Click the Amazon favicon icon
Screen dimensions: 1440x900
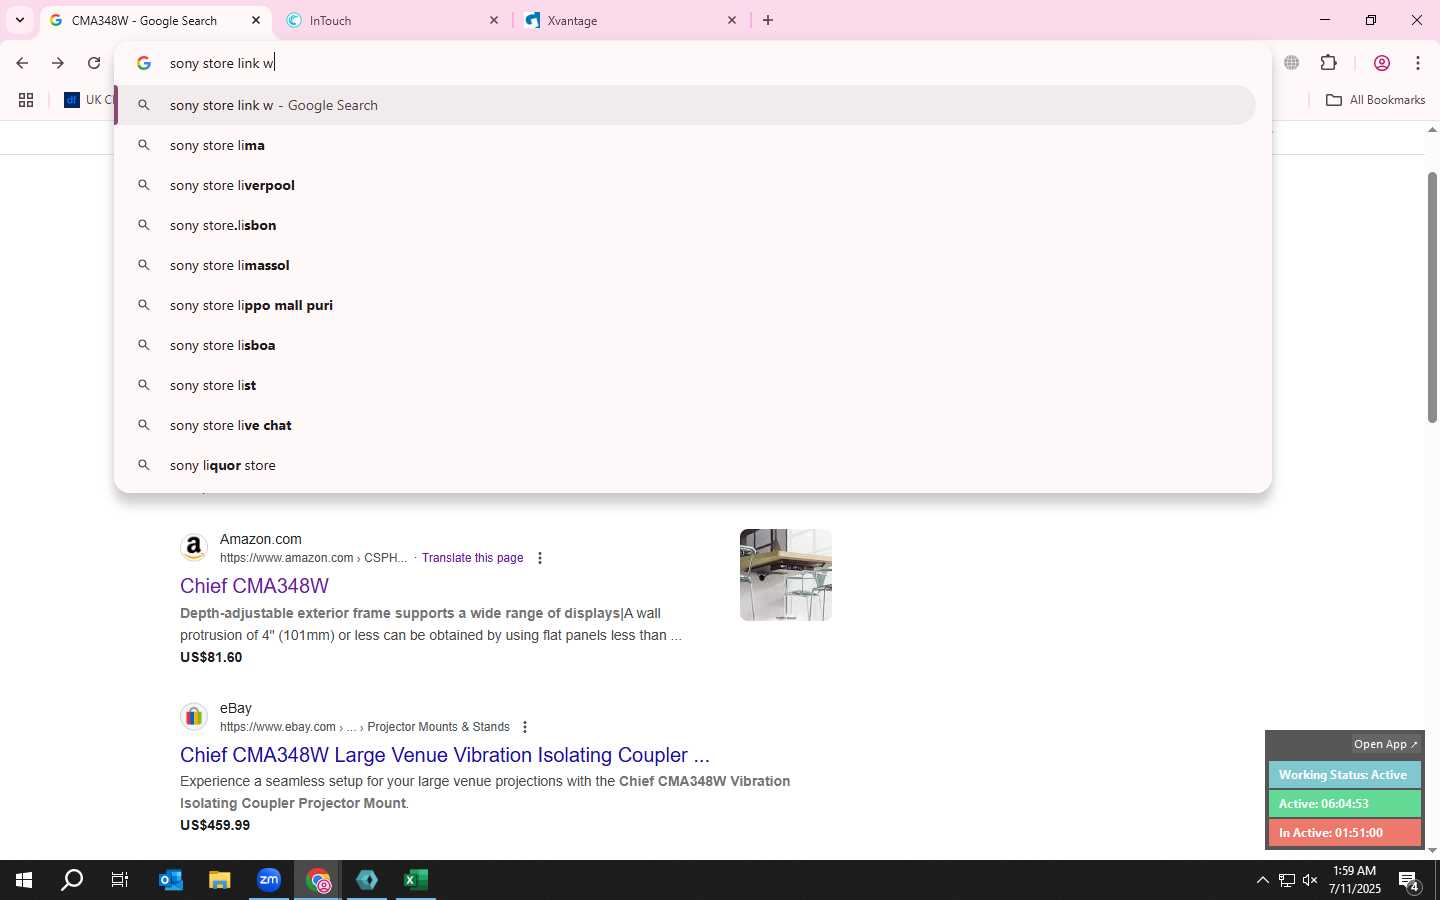pos(194,548)
